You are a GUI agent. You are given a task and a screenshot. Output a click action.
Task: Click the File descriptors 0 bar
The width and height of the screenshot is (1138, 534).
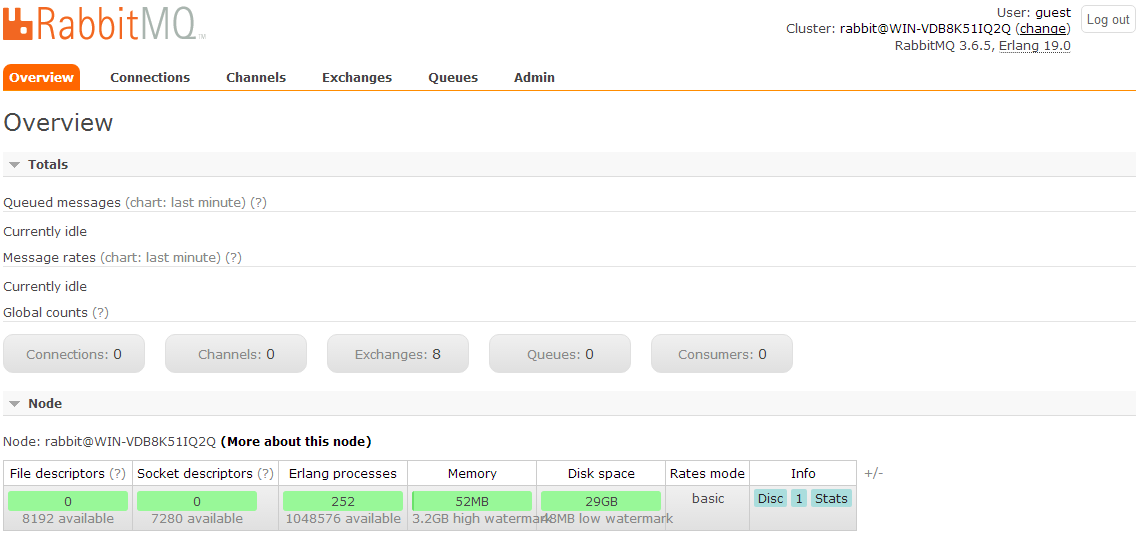68,501
